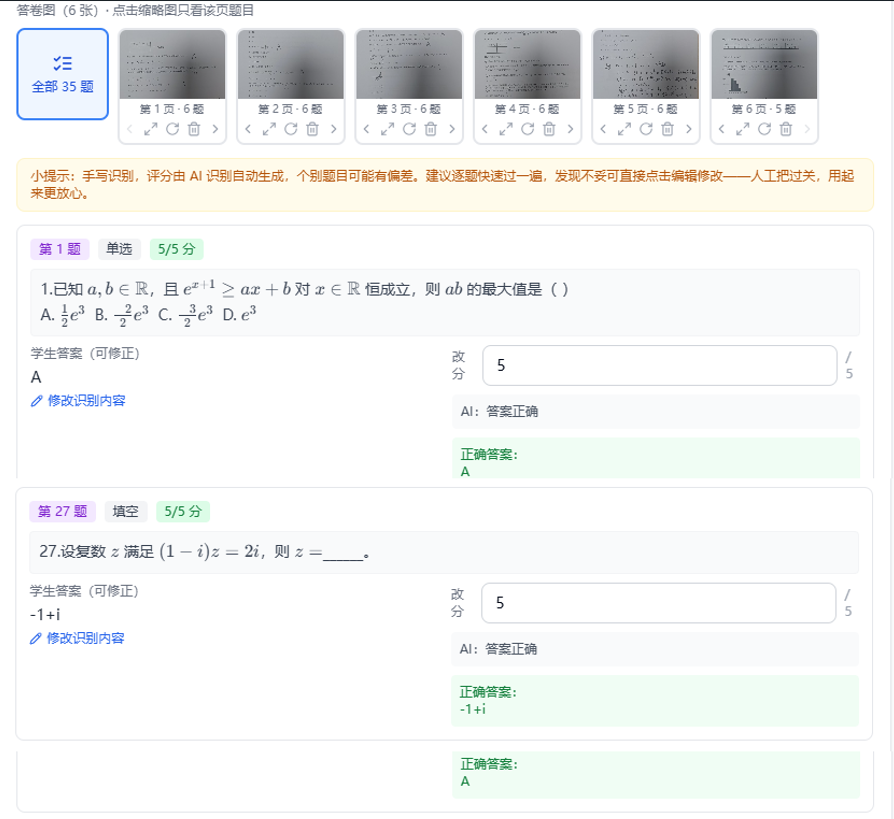The image size is (894, 819).
Task: Expand page 1 image to fullscreen
Action: (151, 129)
